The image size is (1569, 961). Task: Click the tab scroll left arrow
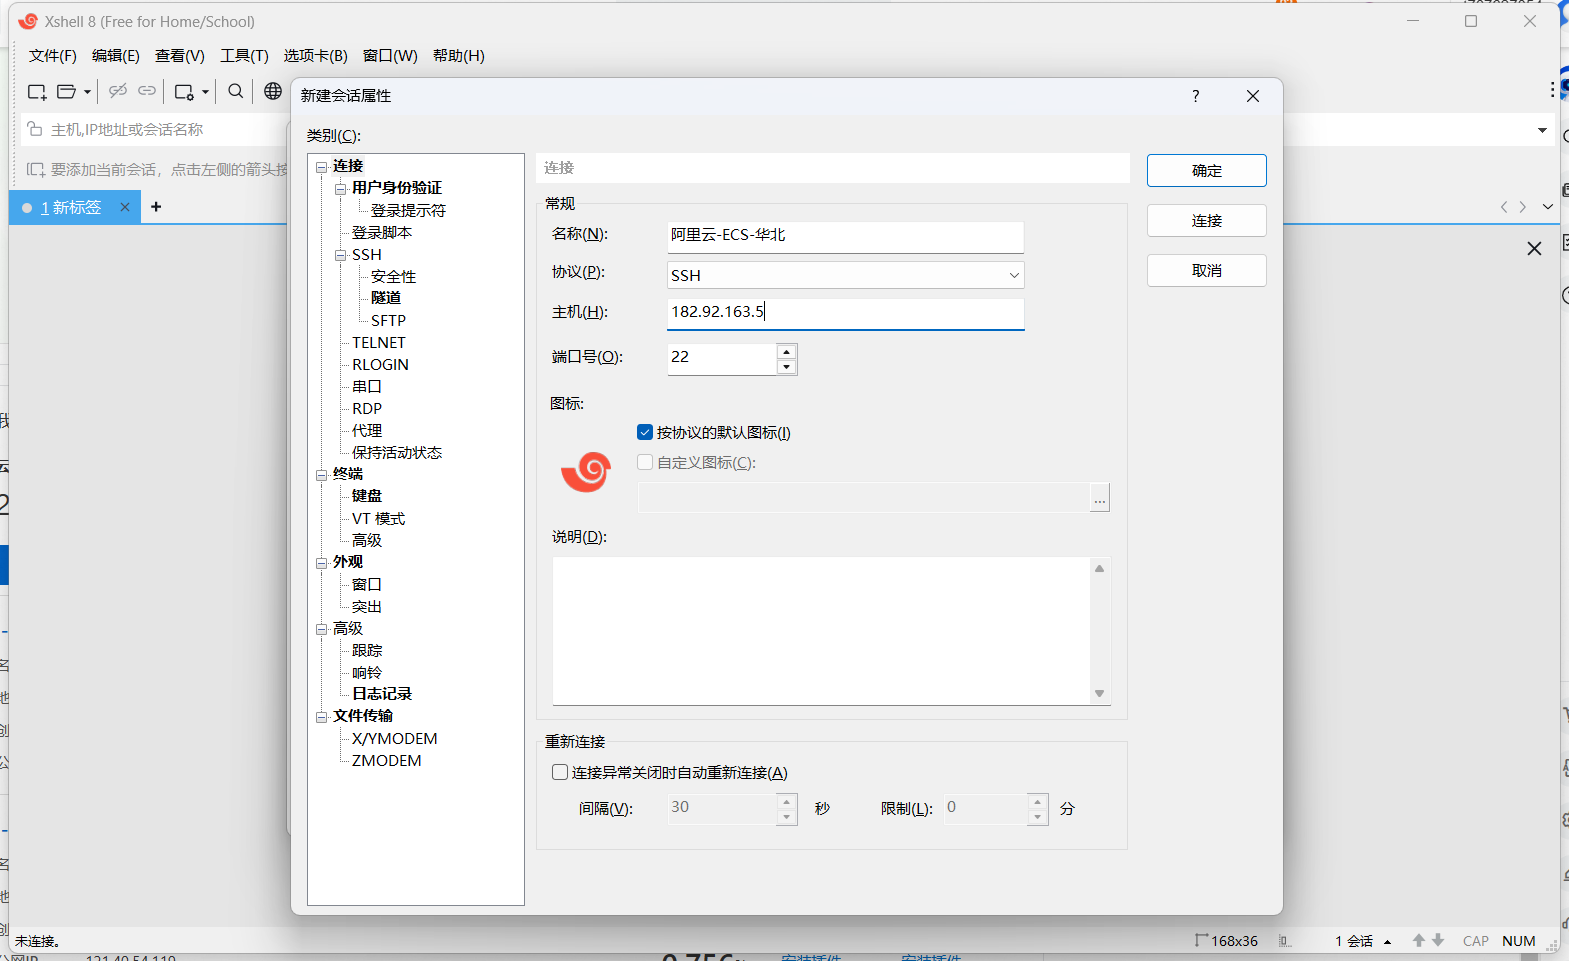1503,207
